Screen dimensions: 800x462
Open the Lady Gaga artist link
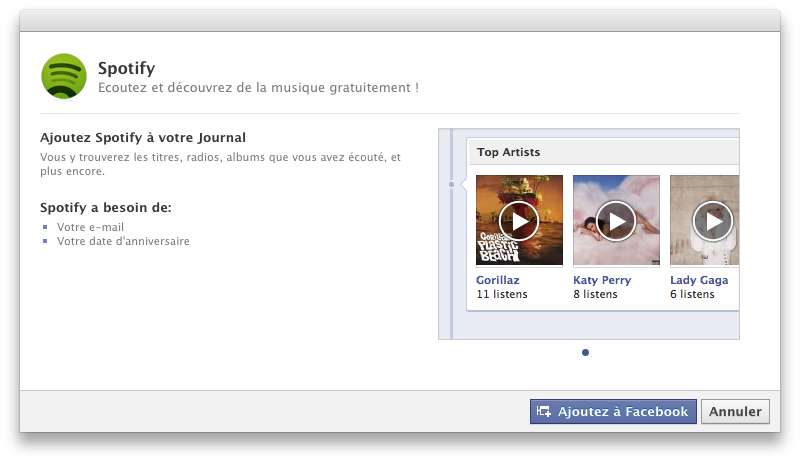point(699,280)
